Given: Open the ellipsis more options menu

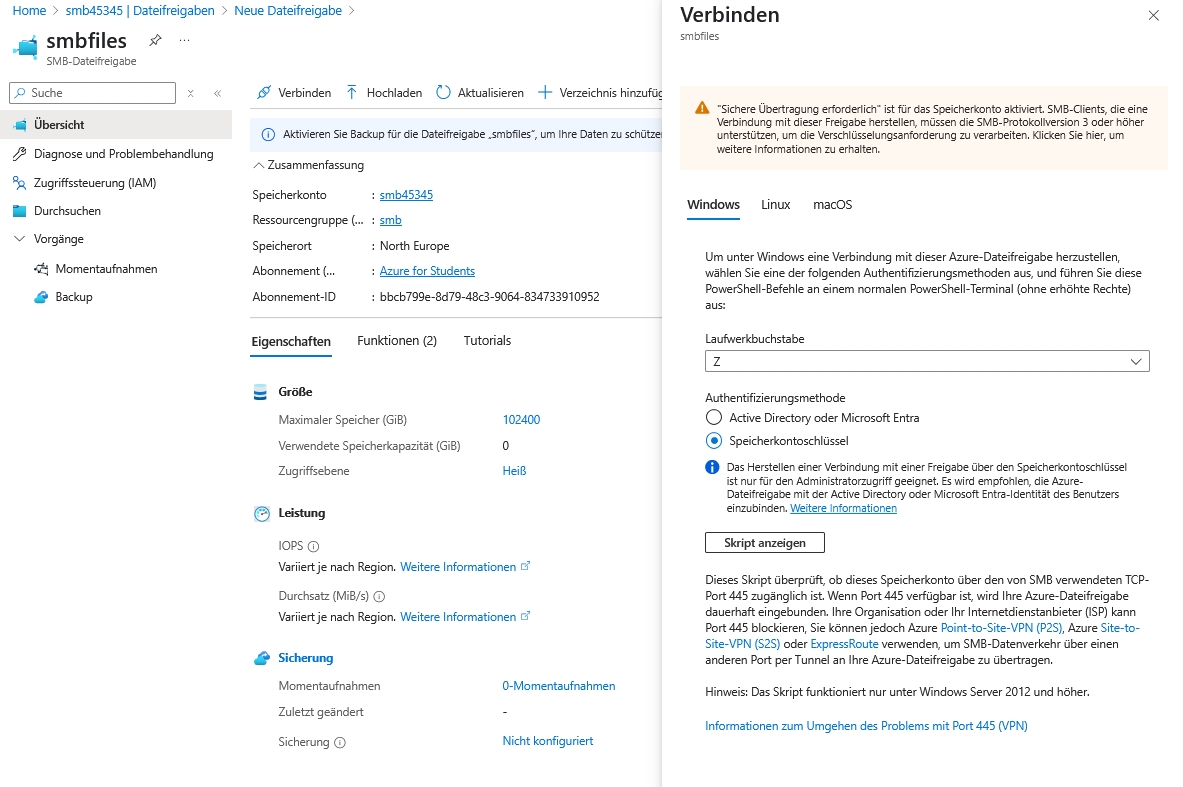Looking at the screenshot, I should (x=184, y=41).
